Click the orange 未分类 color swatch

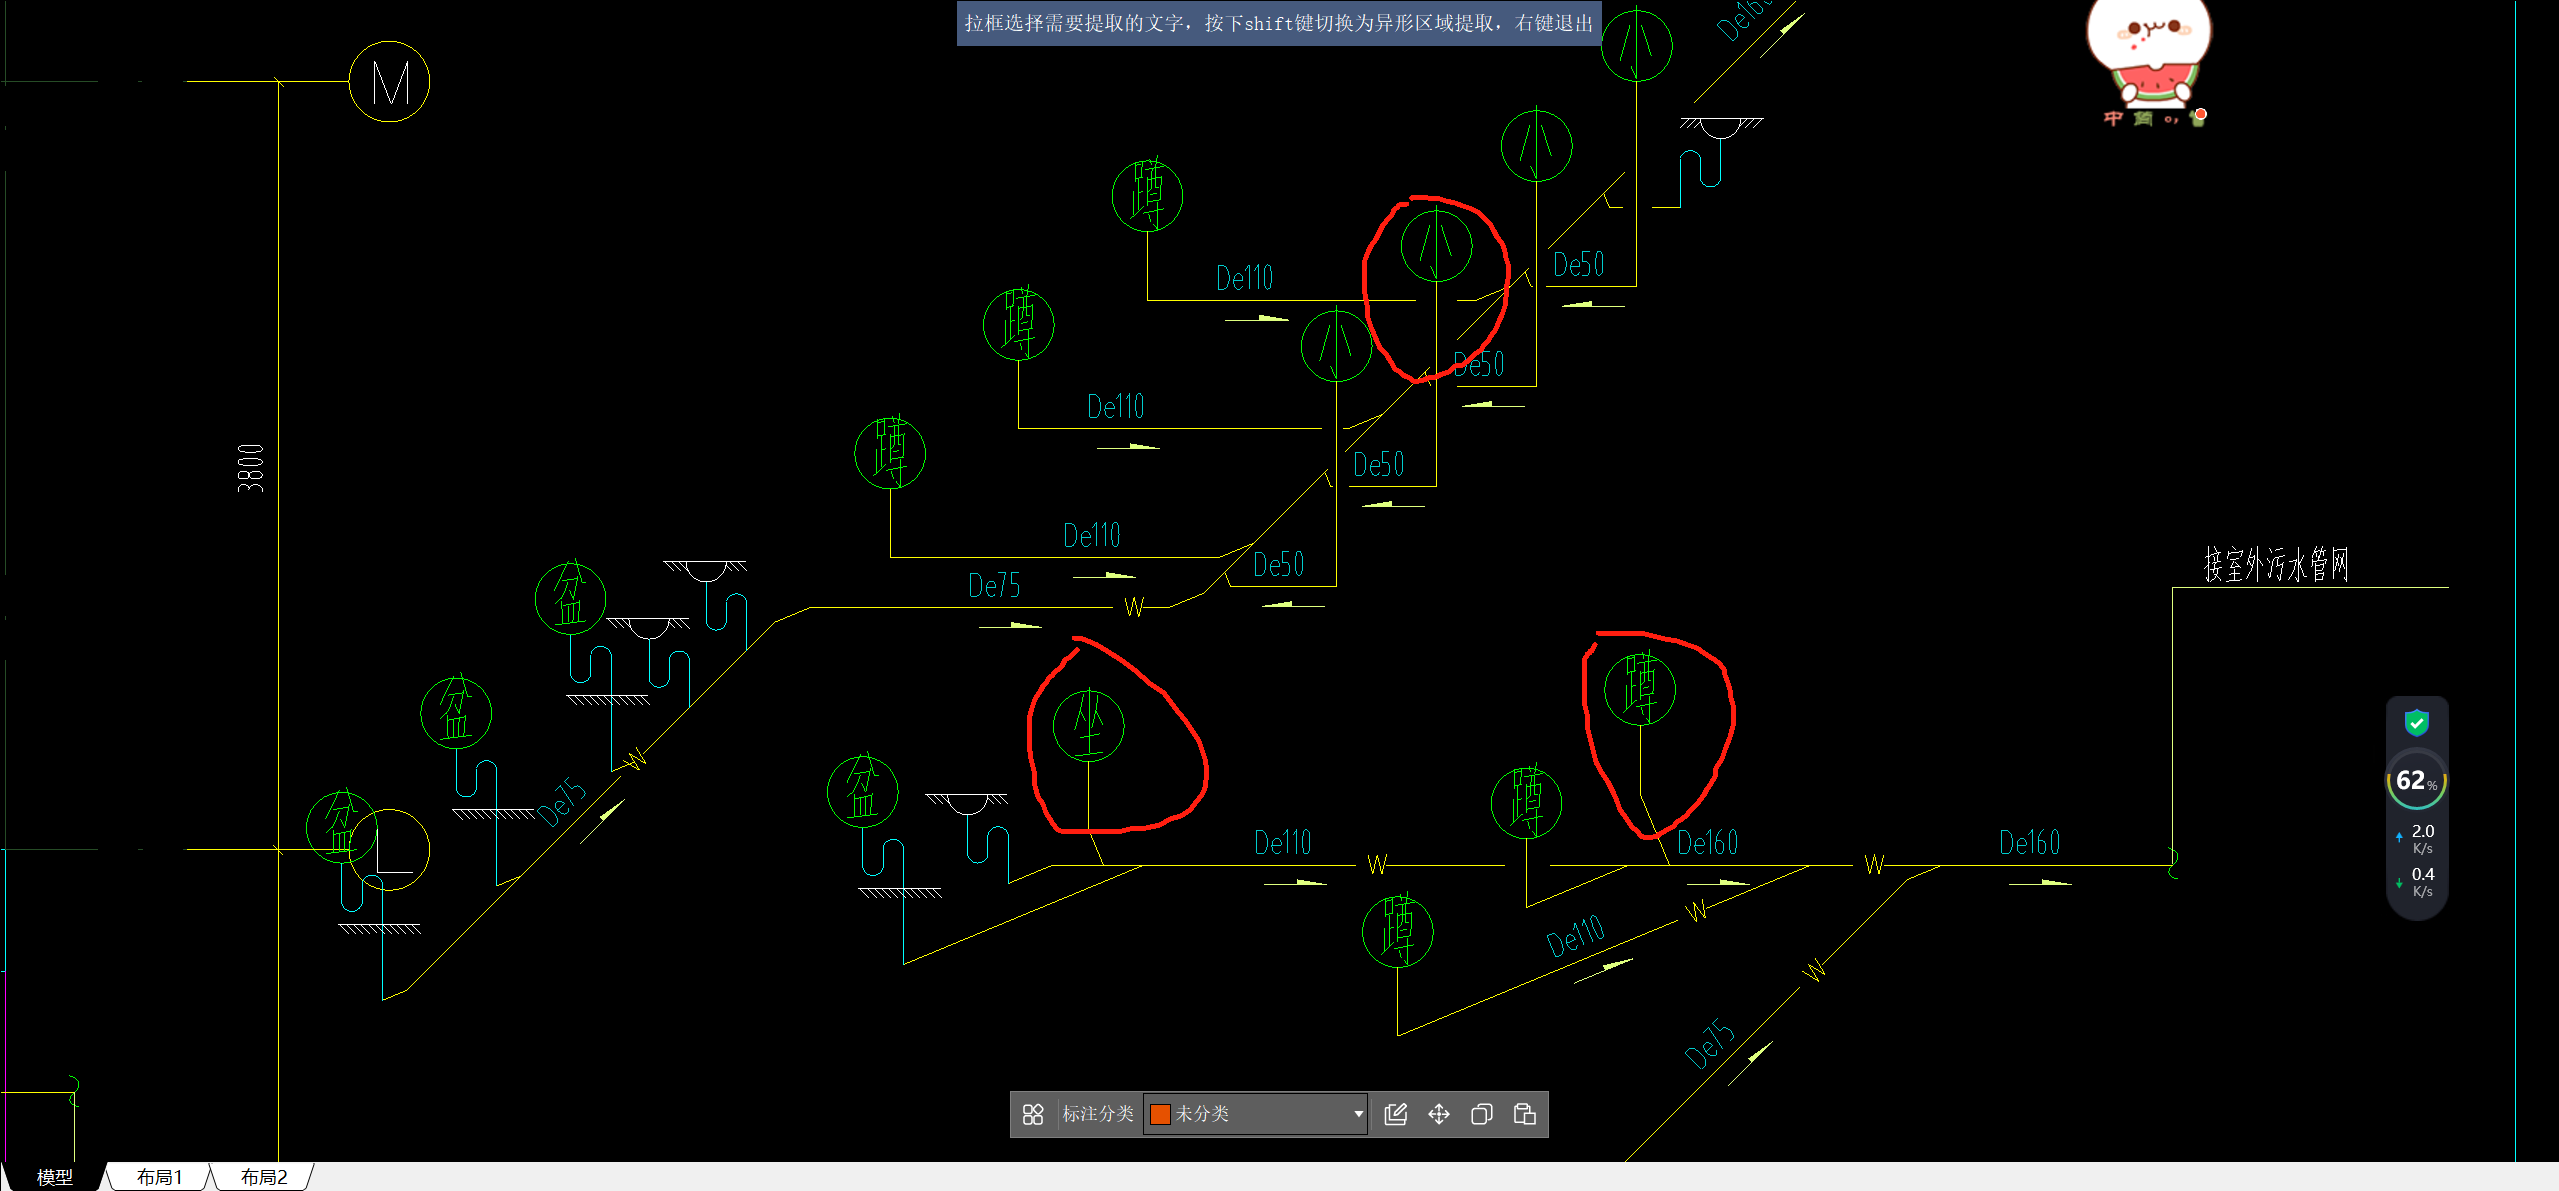1160,1114
